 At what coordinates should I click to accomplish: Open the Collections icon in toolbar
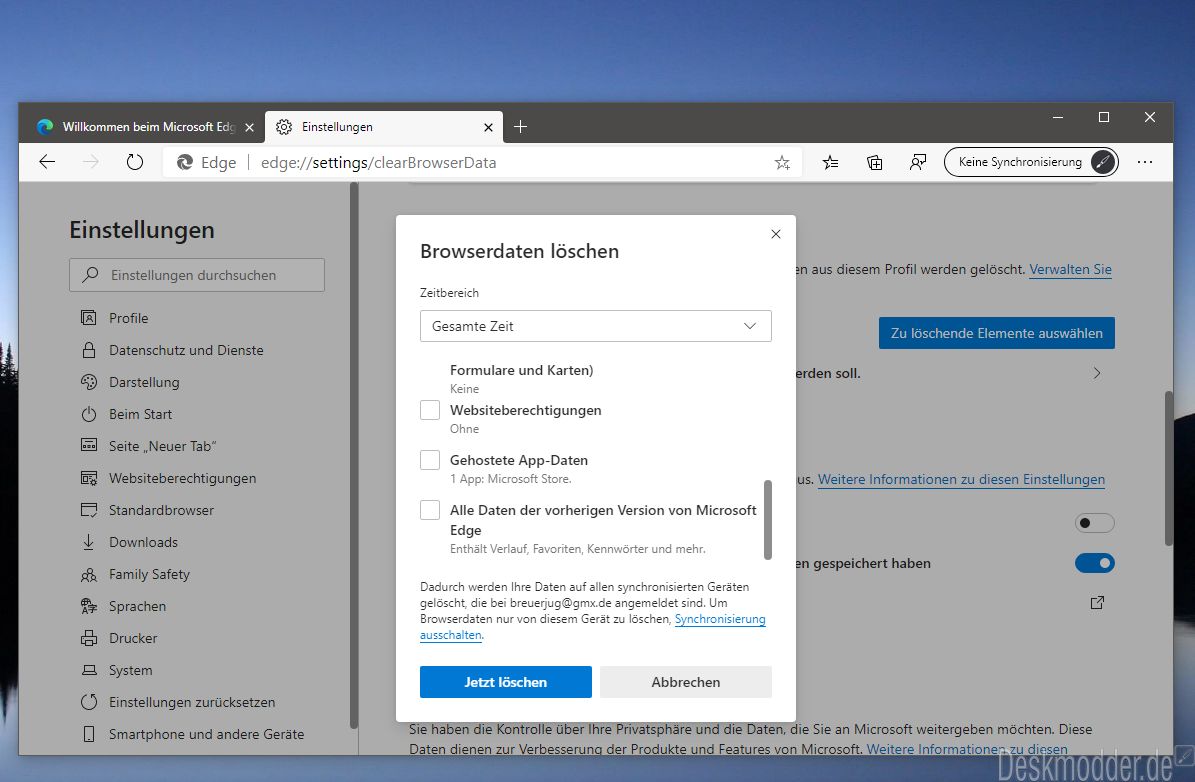point(875,162)
